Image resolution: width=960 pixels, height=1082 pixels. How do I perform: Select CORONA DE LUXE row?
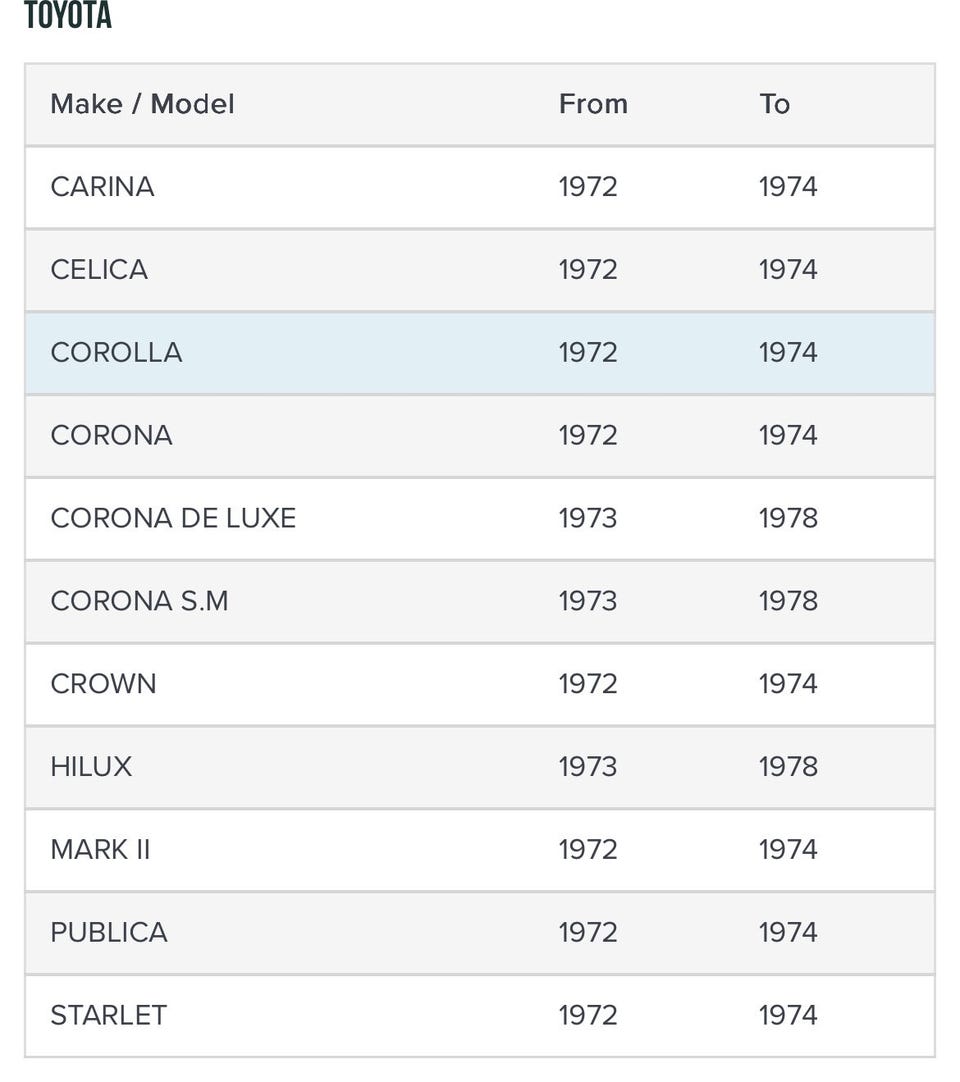click(x=173, y=518)
